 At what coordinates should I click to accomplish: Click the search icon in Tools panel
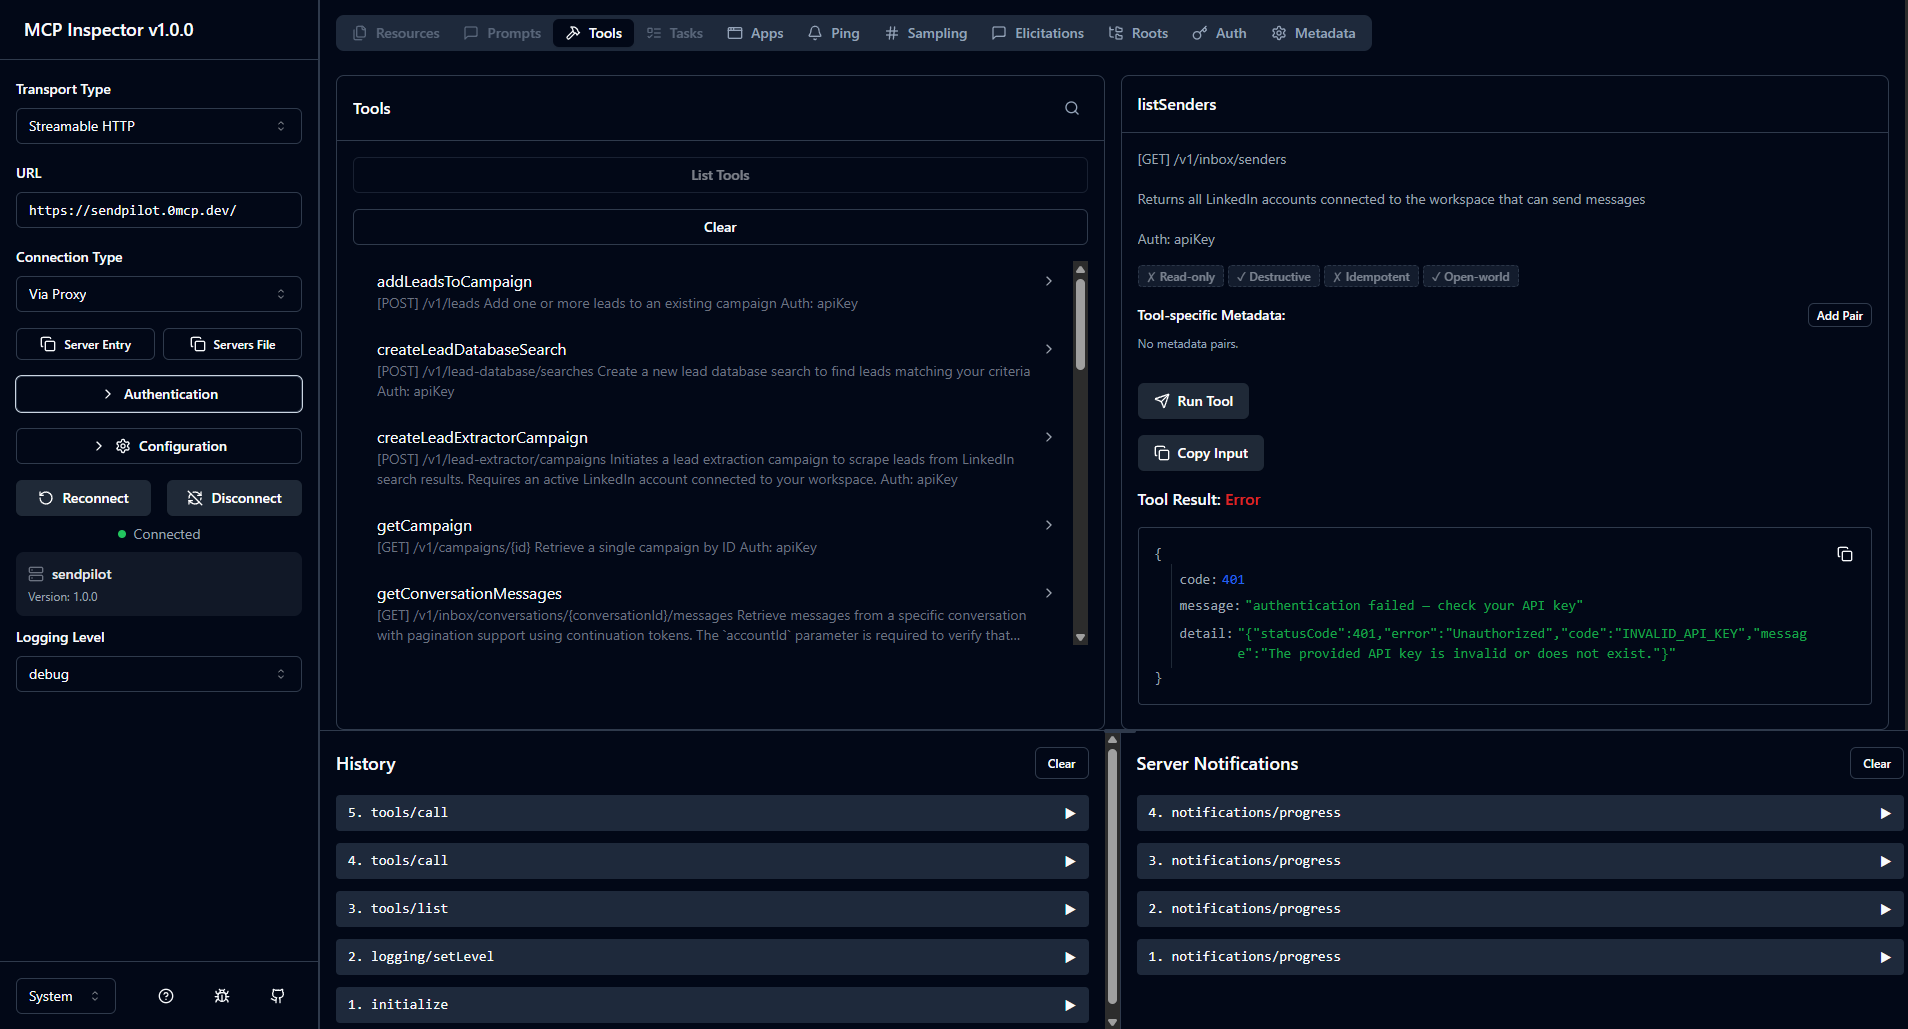[x=1071, y=108]
